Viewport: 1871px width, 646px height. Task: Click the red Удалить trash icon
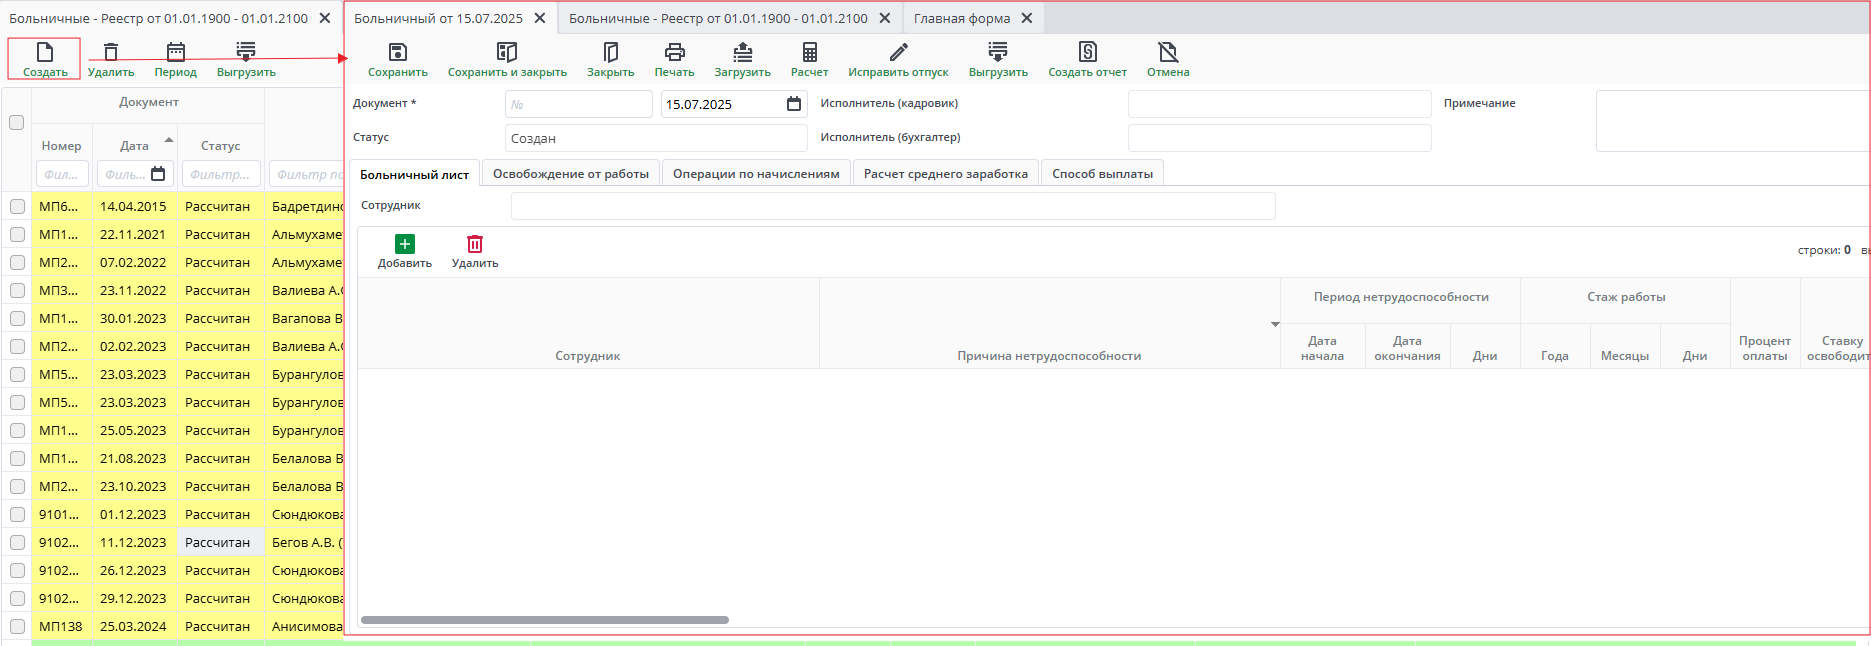(x=475, y=244)
